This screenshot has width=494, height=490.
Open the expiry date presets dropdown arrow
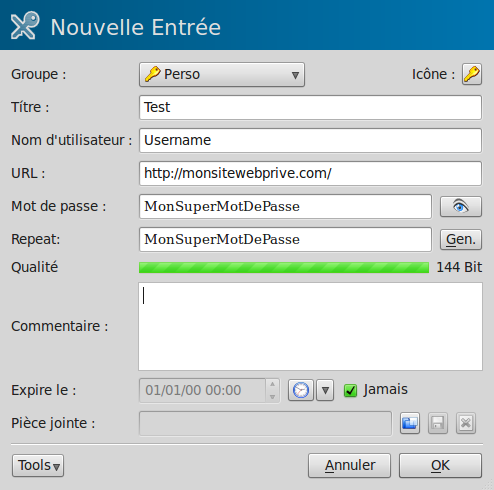(325, 390)
